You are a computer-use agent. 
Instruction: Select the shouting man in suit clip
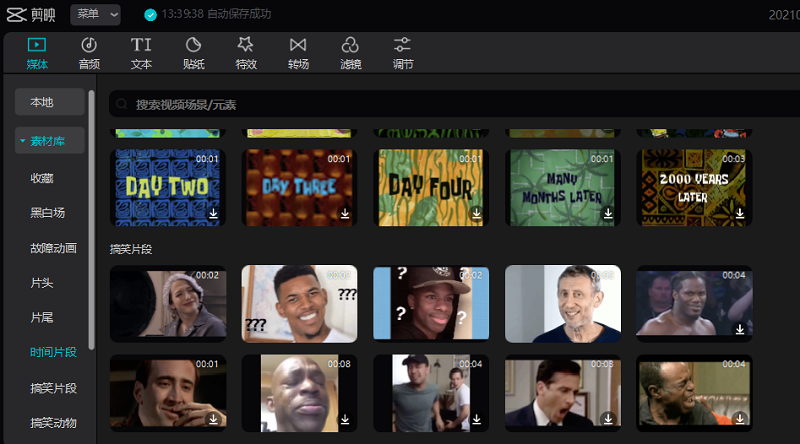pos(563,393)
